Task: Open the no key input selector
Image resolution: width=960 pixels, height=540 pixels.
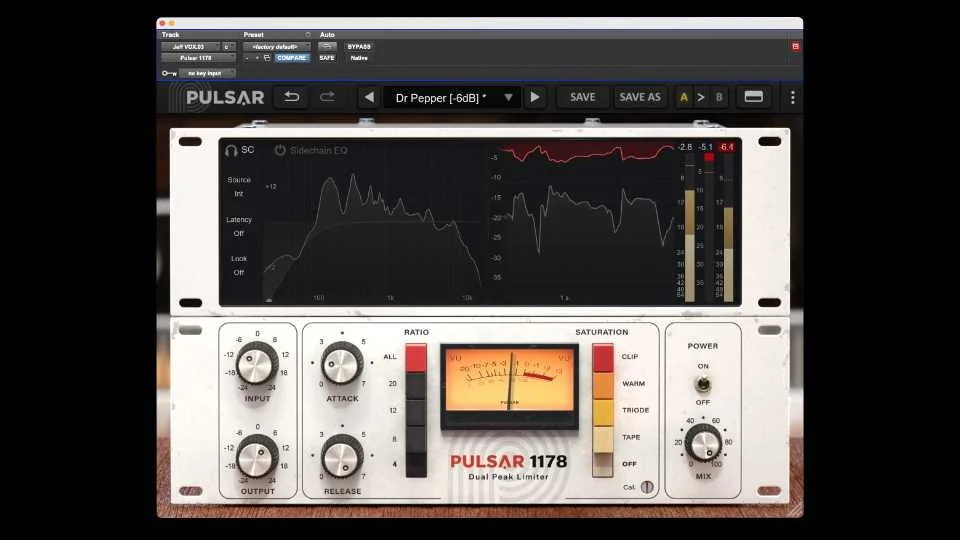Action: pos(207,73)
